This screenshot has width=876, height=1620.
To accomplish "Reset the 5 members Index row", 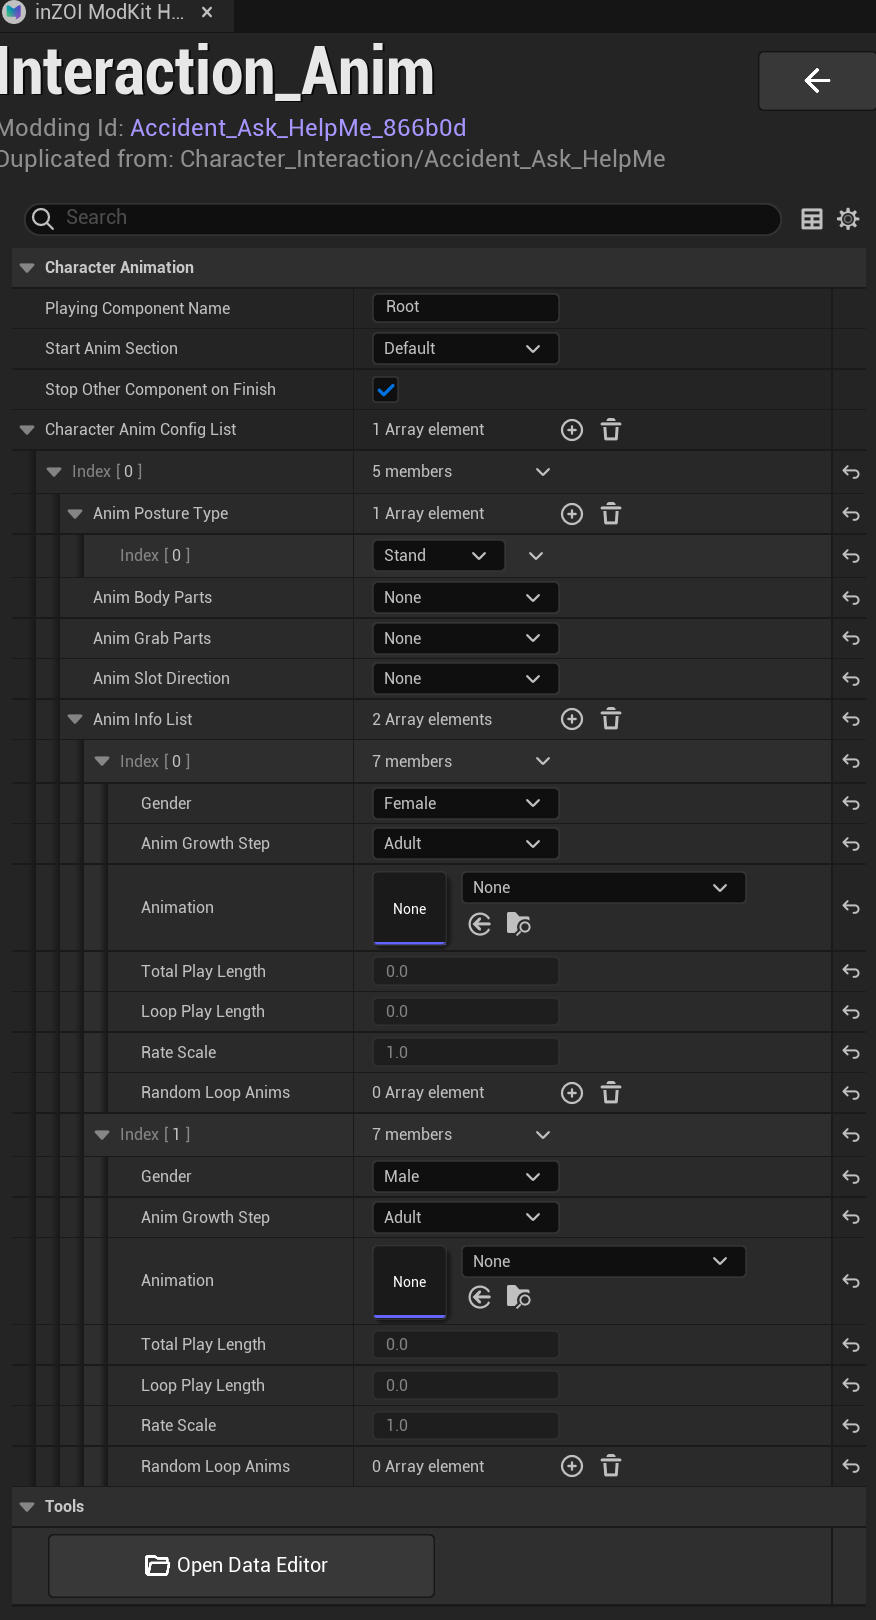I will pyautogui.click(x=851, y=472).
